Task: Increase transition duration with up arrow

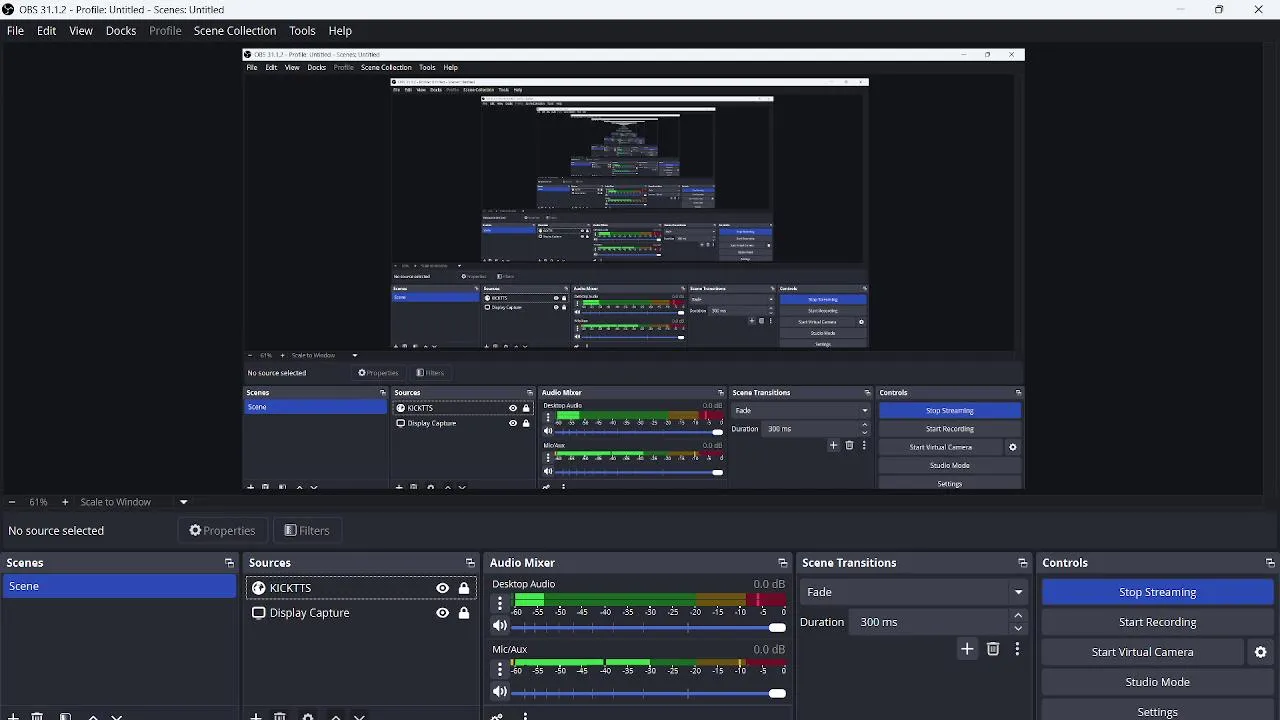Action: 1018,616
